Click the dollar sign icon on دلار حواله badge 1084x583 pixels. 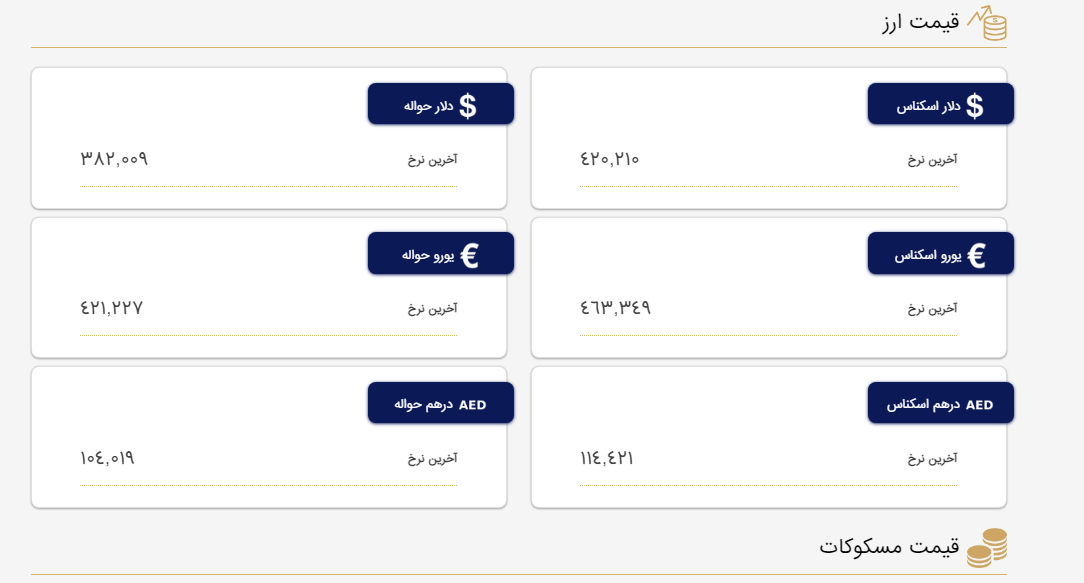[468, 105]
